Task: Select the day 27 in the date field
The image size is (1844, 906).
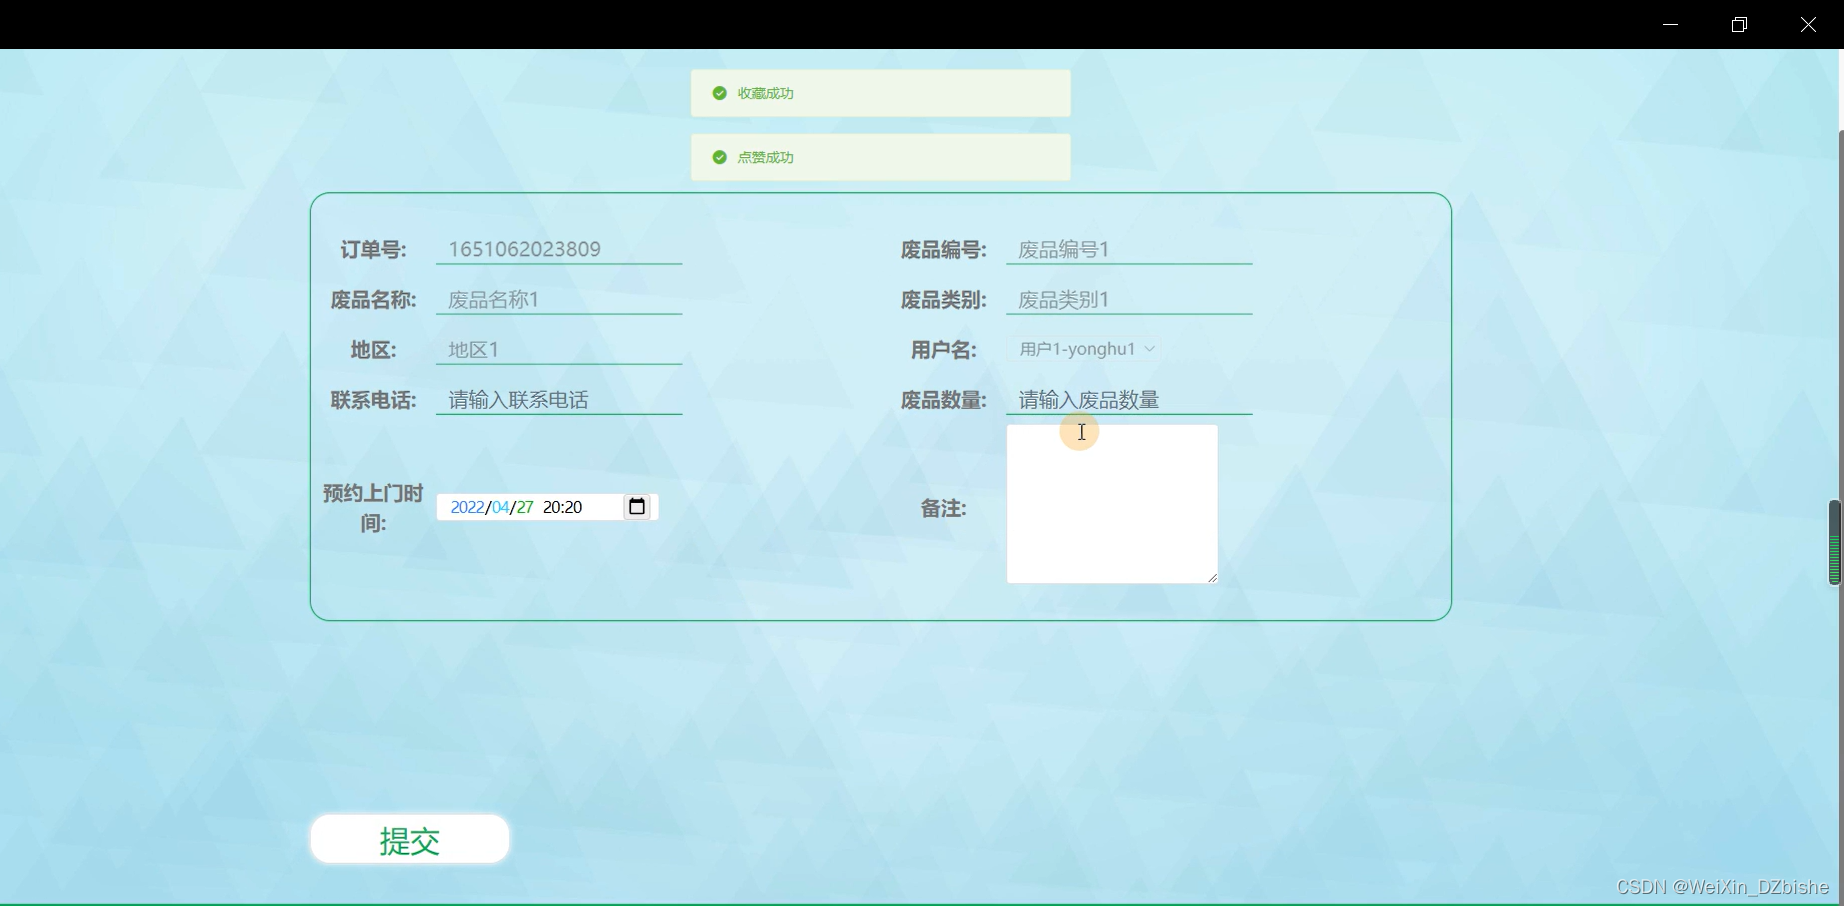Action: point(525,507)
